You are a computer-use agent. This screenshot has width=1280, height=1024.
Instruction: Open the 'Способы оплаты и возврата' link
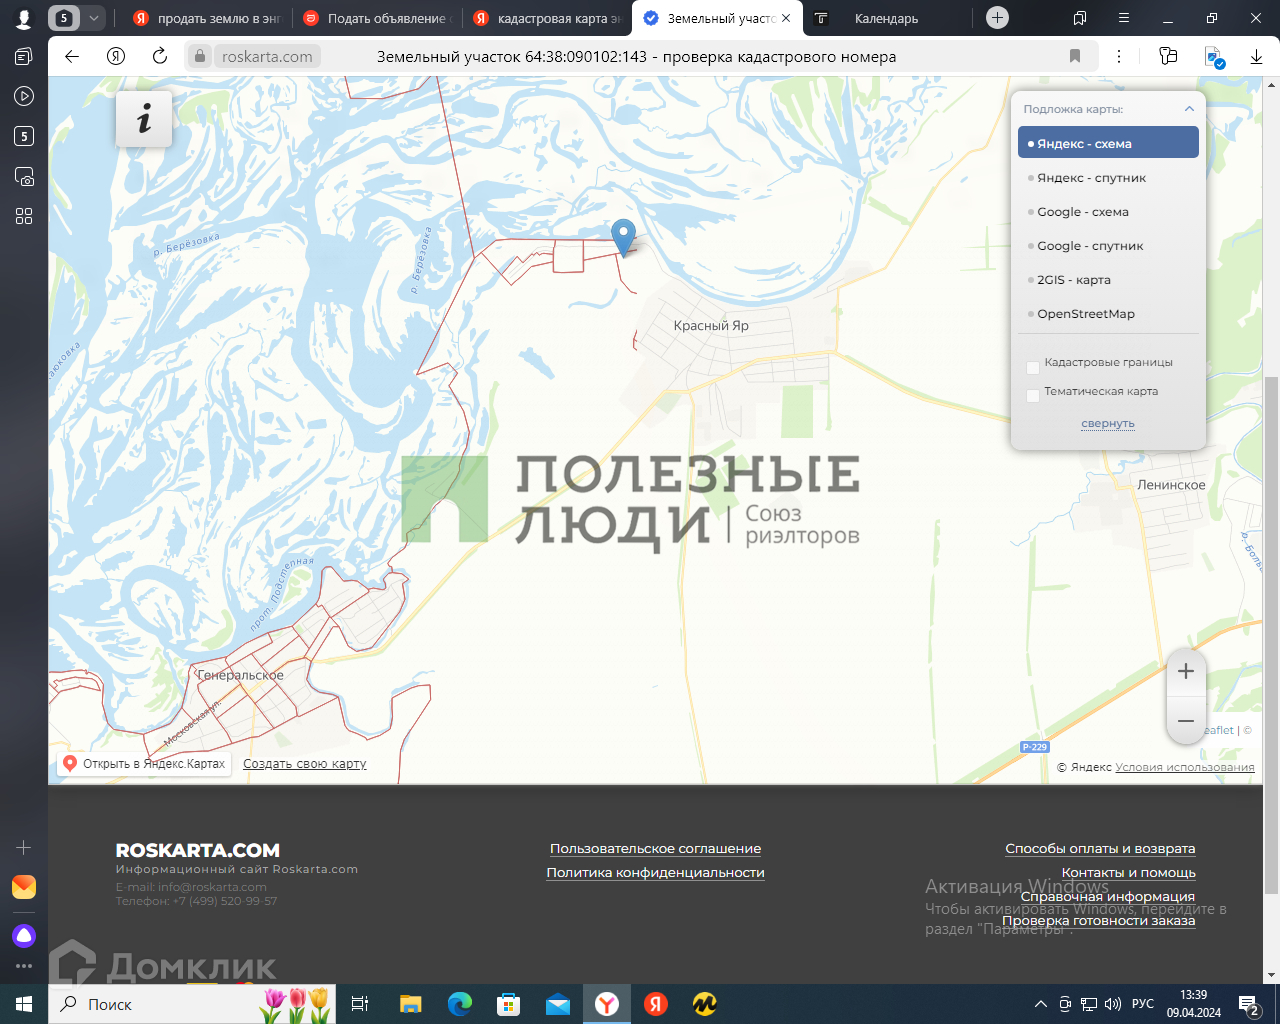point(1100,848)
